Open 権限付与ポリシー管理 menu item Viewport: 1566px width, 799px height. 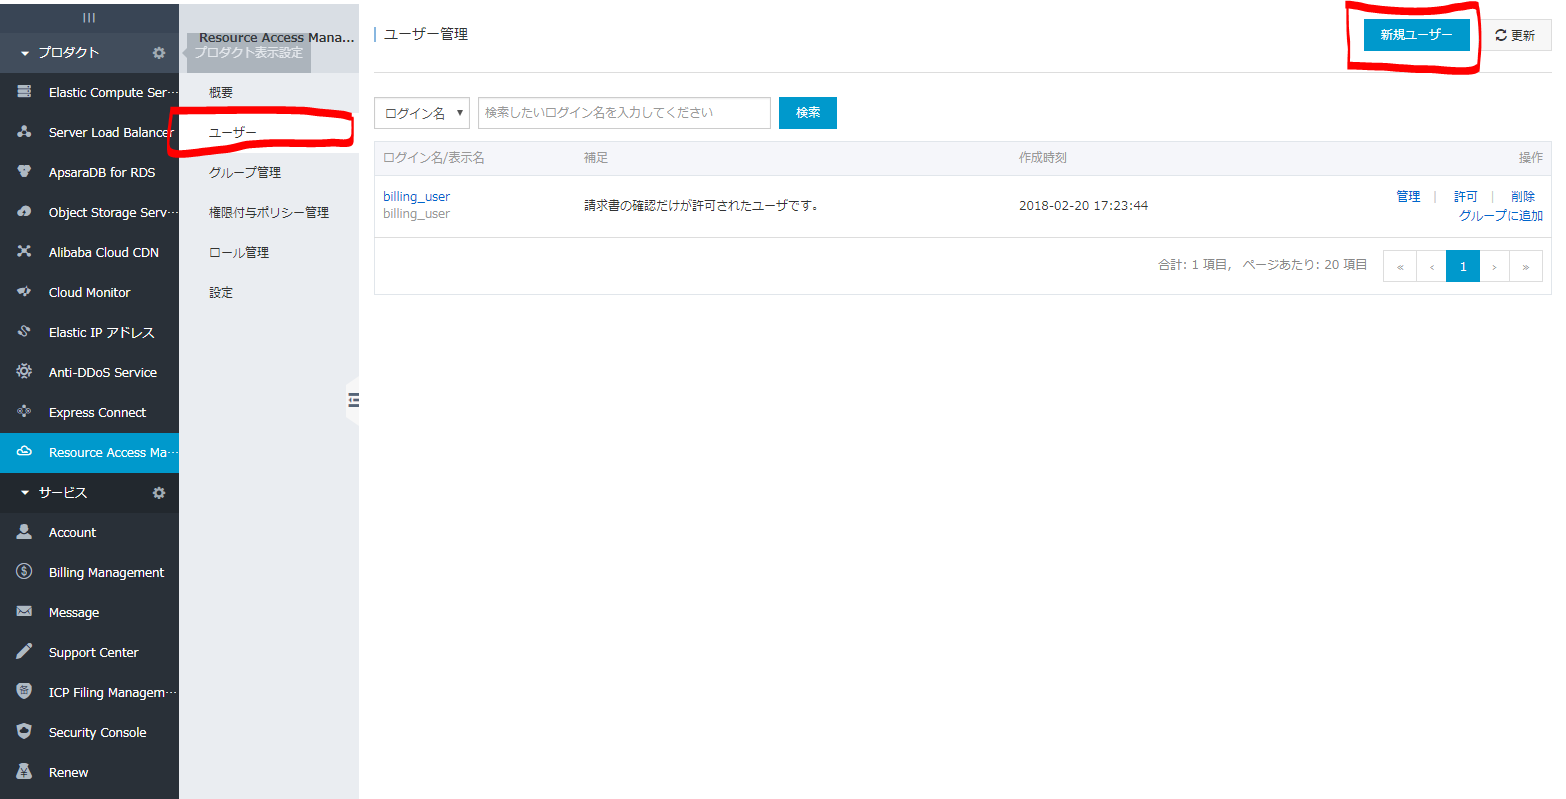pyautogui.click(x=269, y=212)
